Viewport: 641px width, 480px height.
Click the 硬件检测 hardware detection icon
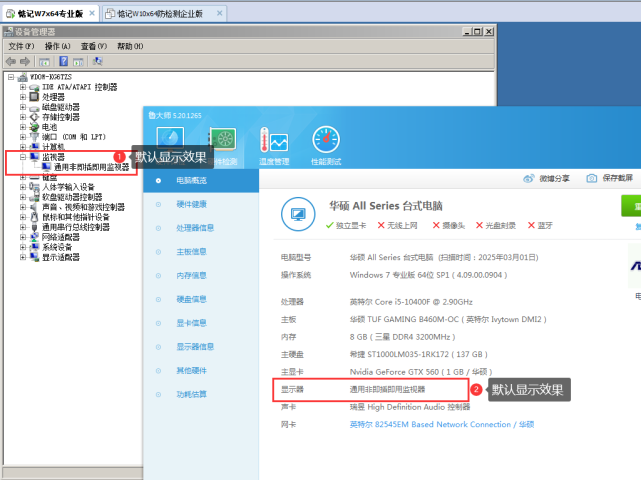click(x=221, y=143)
